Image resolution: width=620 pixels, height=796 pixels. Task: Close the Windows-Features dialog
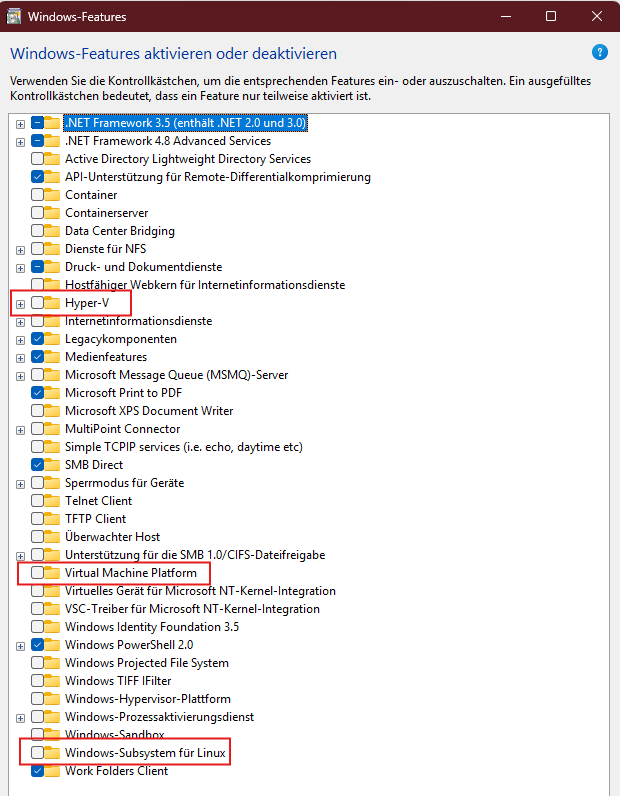(x=597, y=16)
